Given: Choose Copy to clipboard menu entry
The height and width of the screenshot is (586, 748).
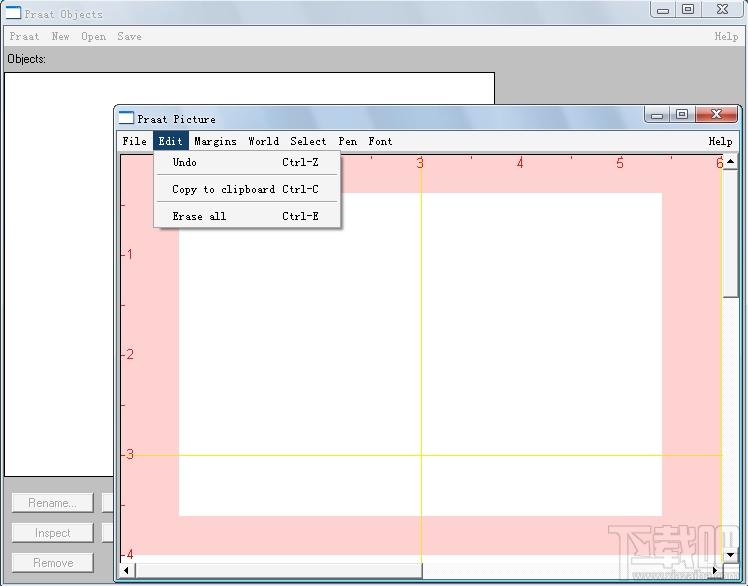Looking at the screenshot, I should [x=247, y=189].
